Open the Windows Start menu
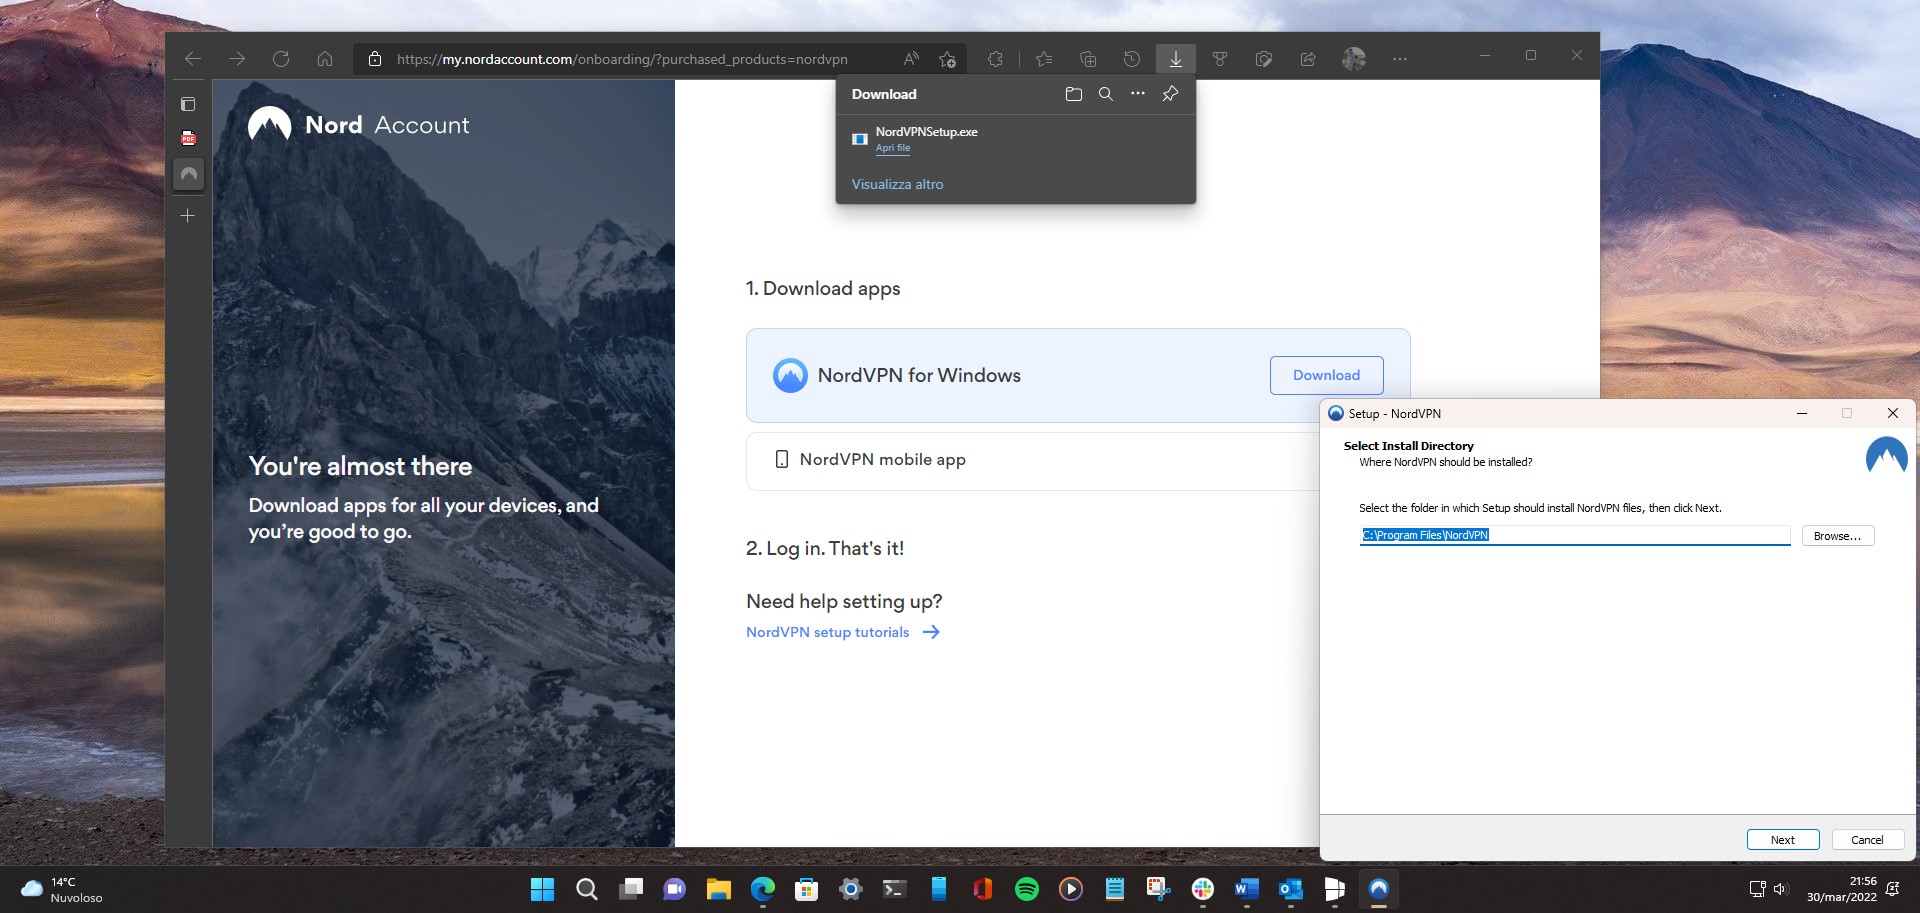 (542, 889)
